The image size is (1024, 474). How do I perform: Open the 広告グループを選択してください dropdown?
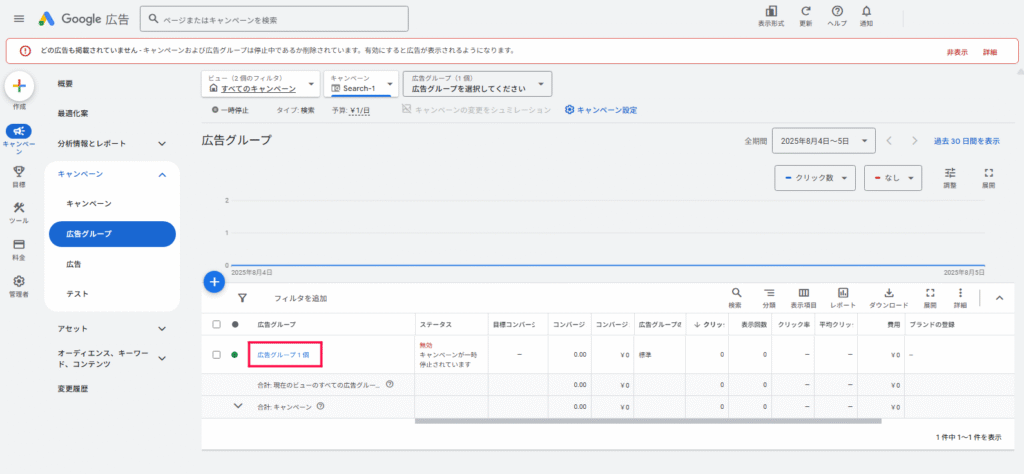click(477, 84)
